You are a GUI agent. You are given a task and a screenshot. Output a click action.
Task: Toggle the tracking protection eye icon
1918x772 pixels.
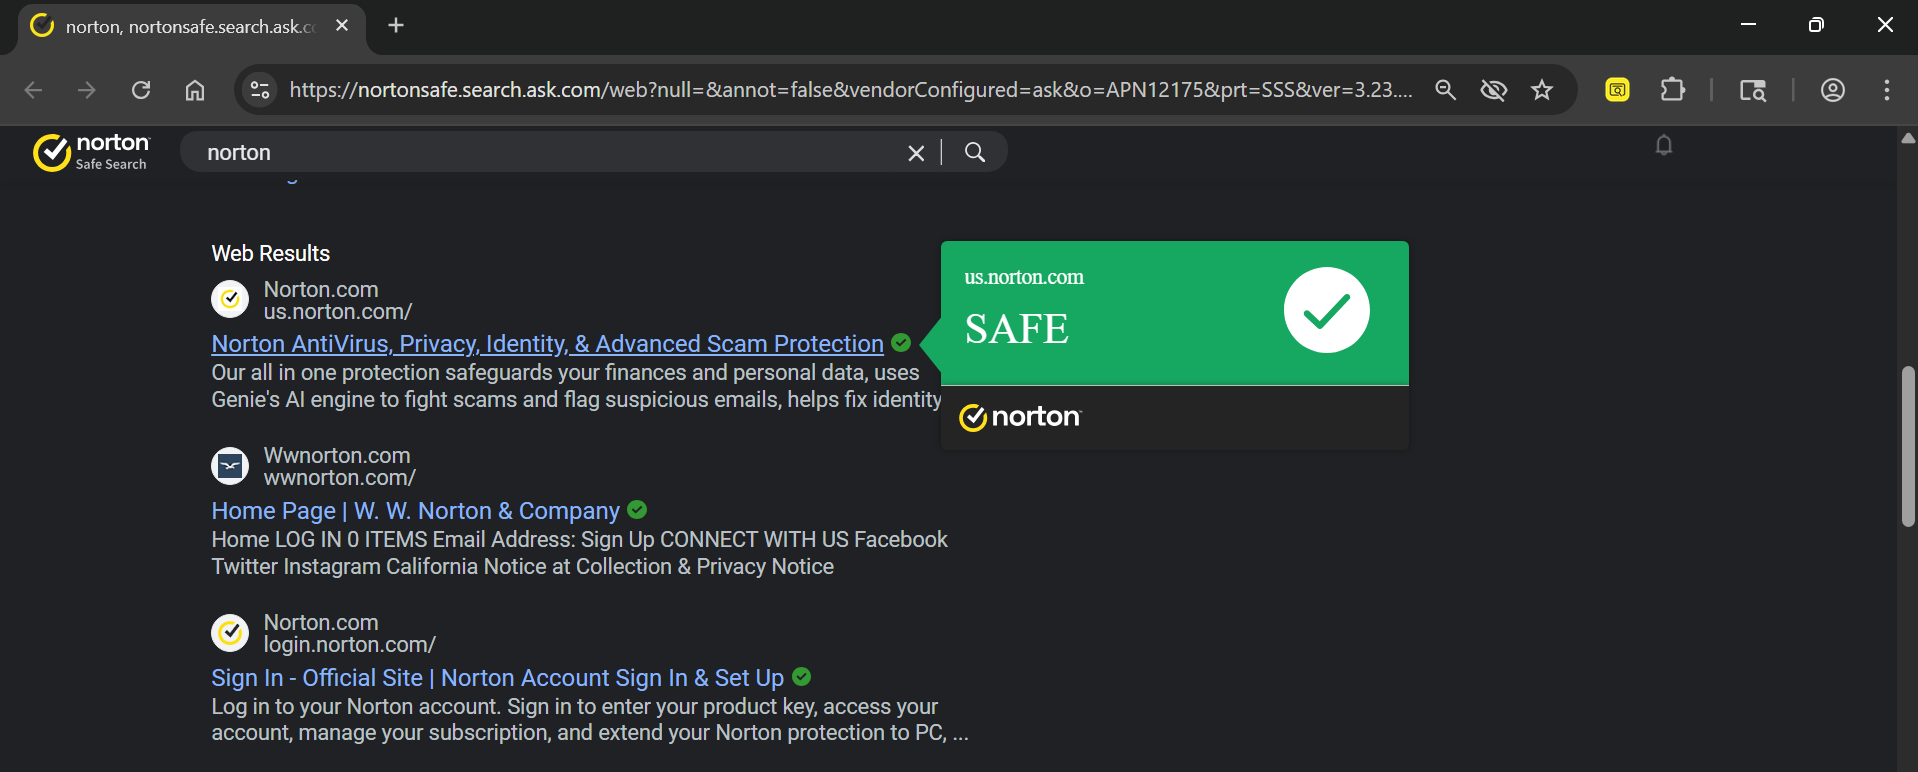(1493, 90)
